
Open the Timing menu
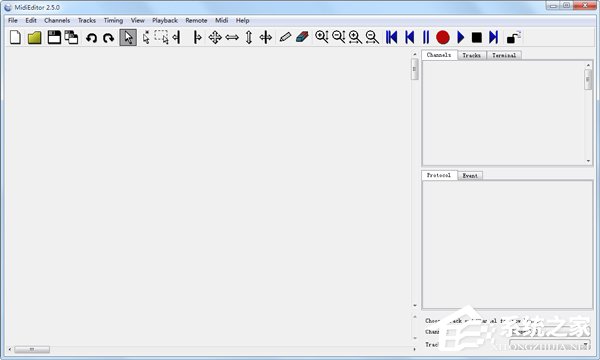113,20
